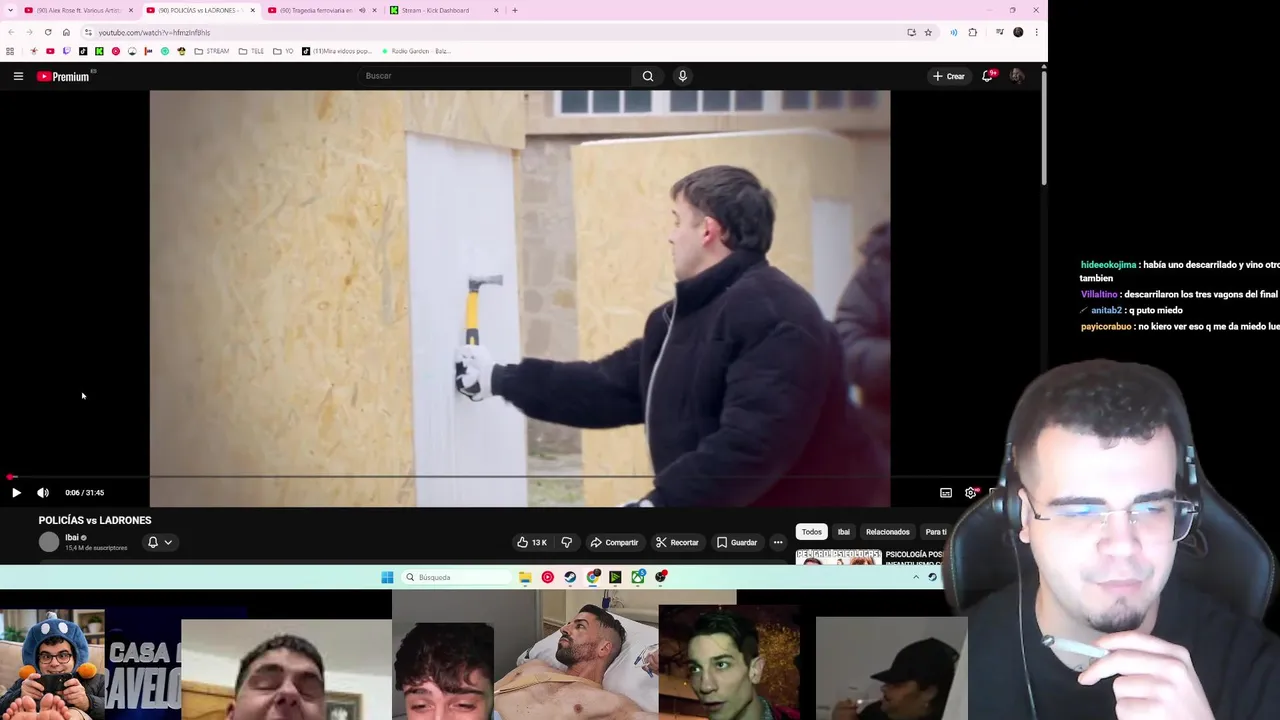
Task: Bookmark this page with the star icon
Action: point(928,32)
